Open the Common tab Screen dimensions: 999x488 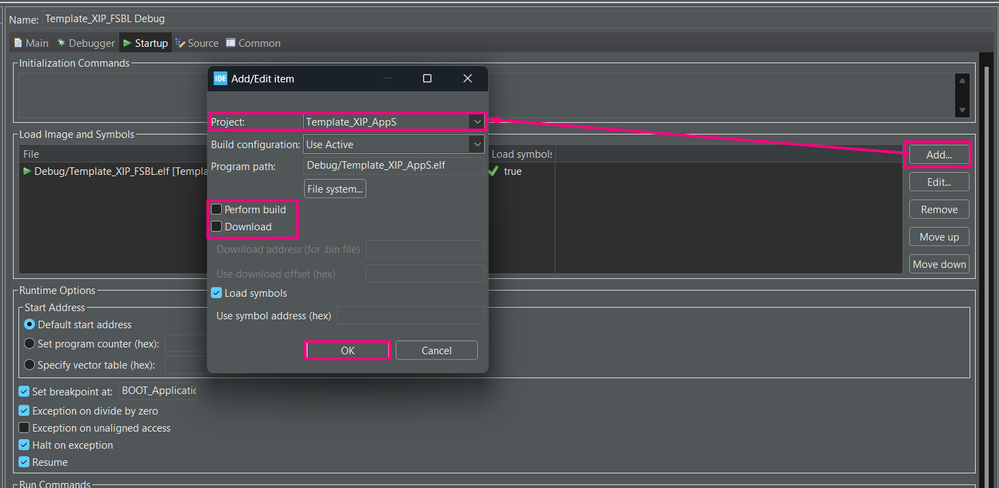pos(253,43)
